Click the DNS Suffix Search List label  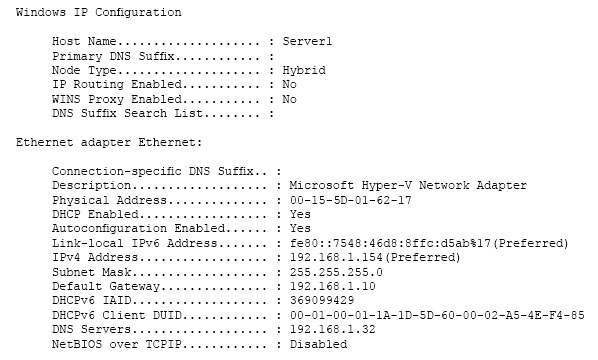click(x=127, y=113)
